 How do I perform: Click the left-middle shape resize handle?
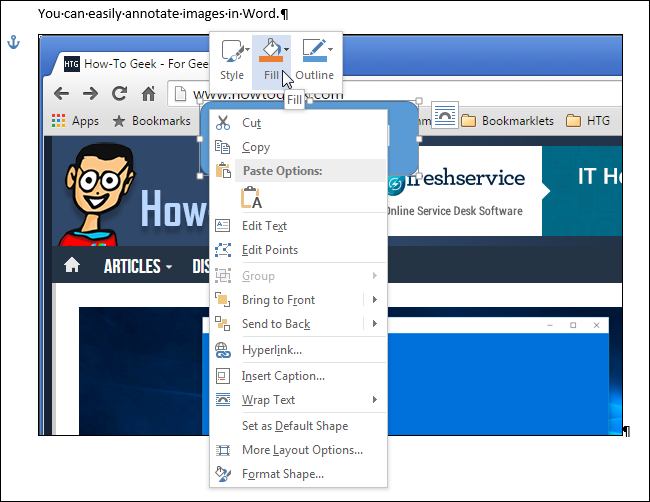[200, 139]
